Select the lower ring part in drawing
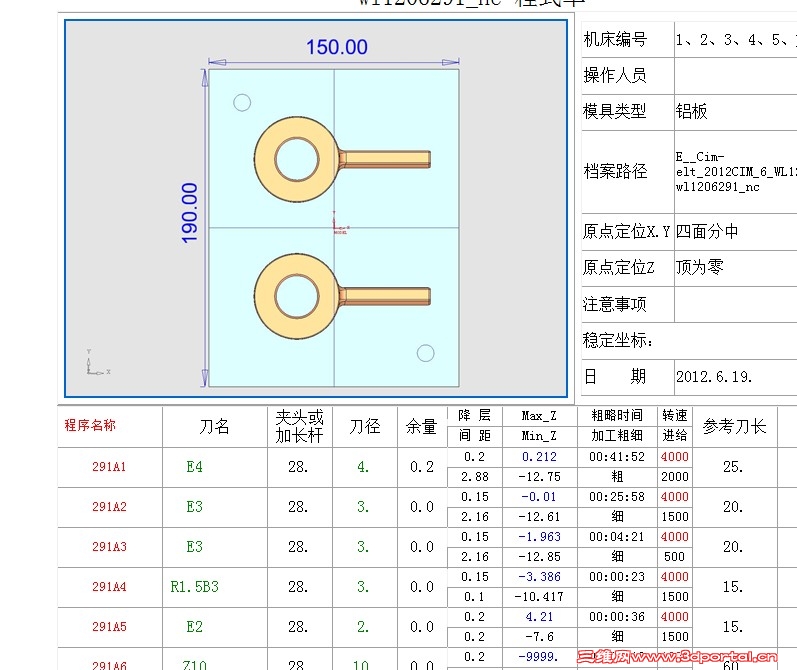Screen dimensions: 797x670 [x=342, y=296]
